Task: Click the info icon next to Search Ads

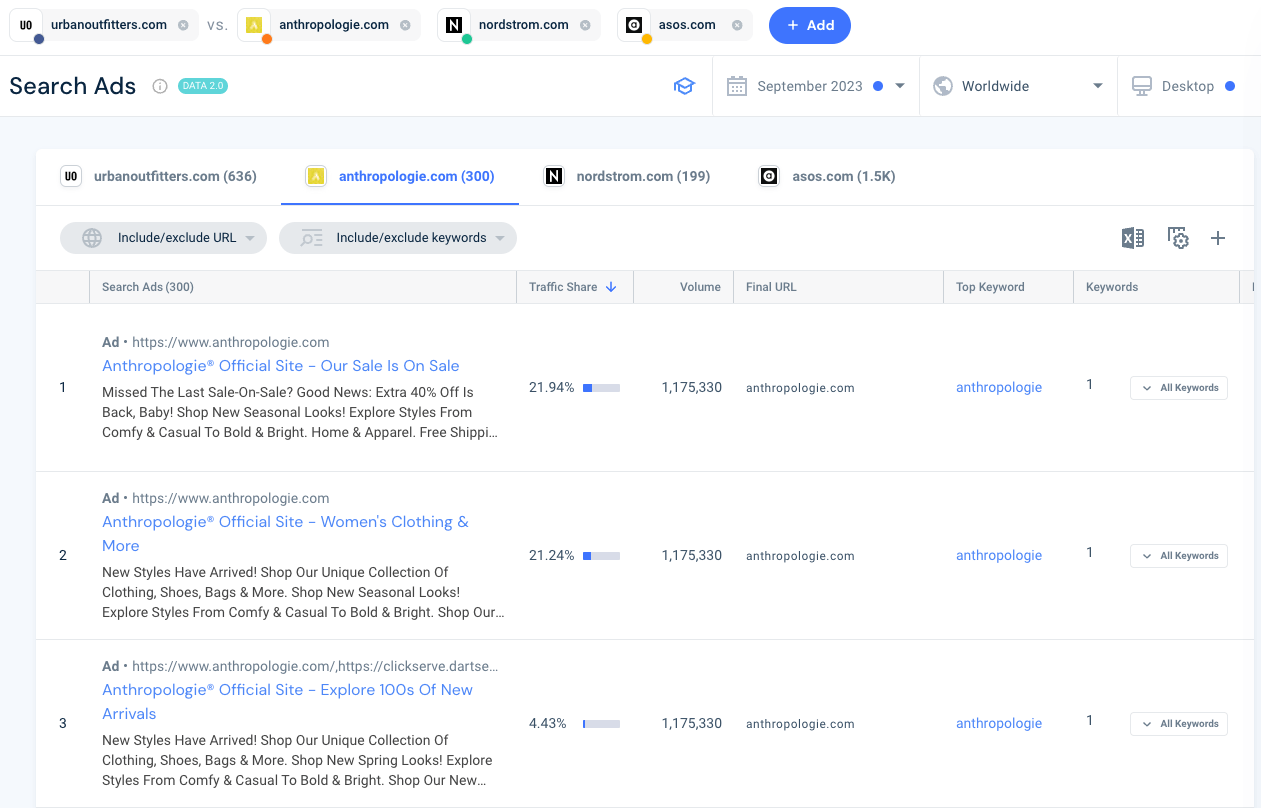Action: click(x=159, y=86)
